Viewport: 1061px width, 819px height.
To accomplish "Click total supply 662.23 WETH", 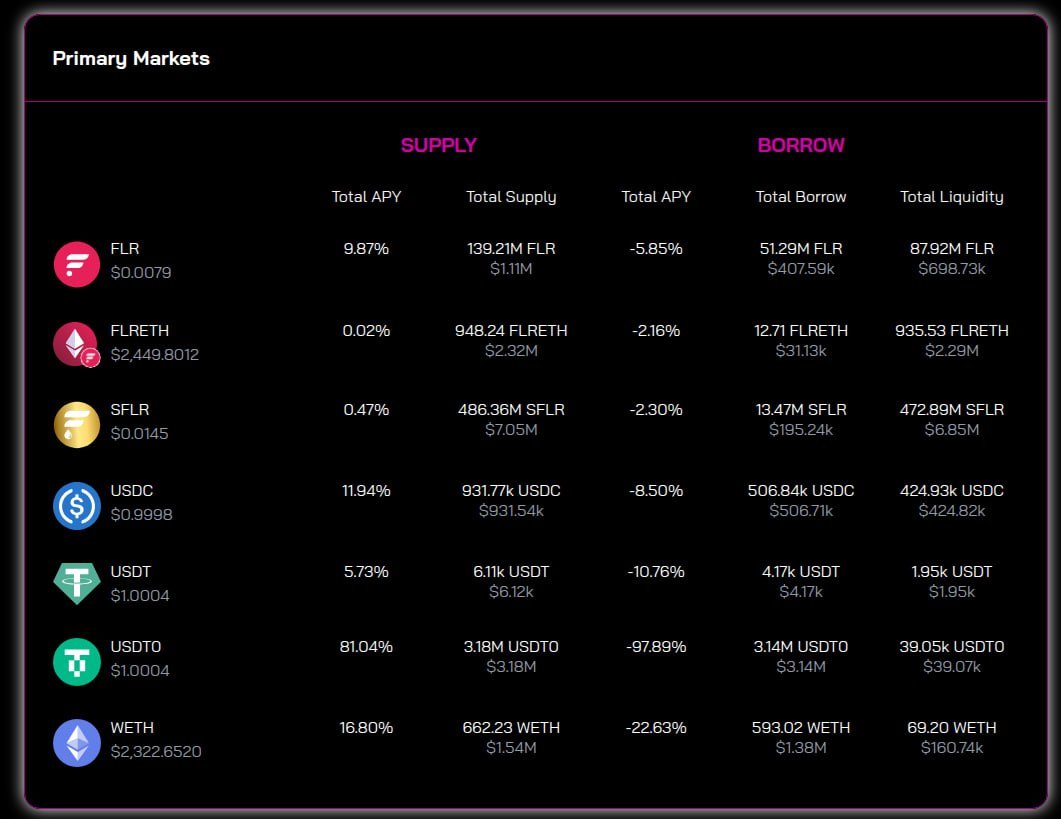I will coord(511,728).
